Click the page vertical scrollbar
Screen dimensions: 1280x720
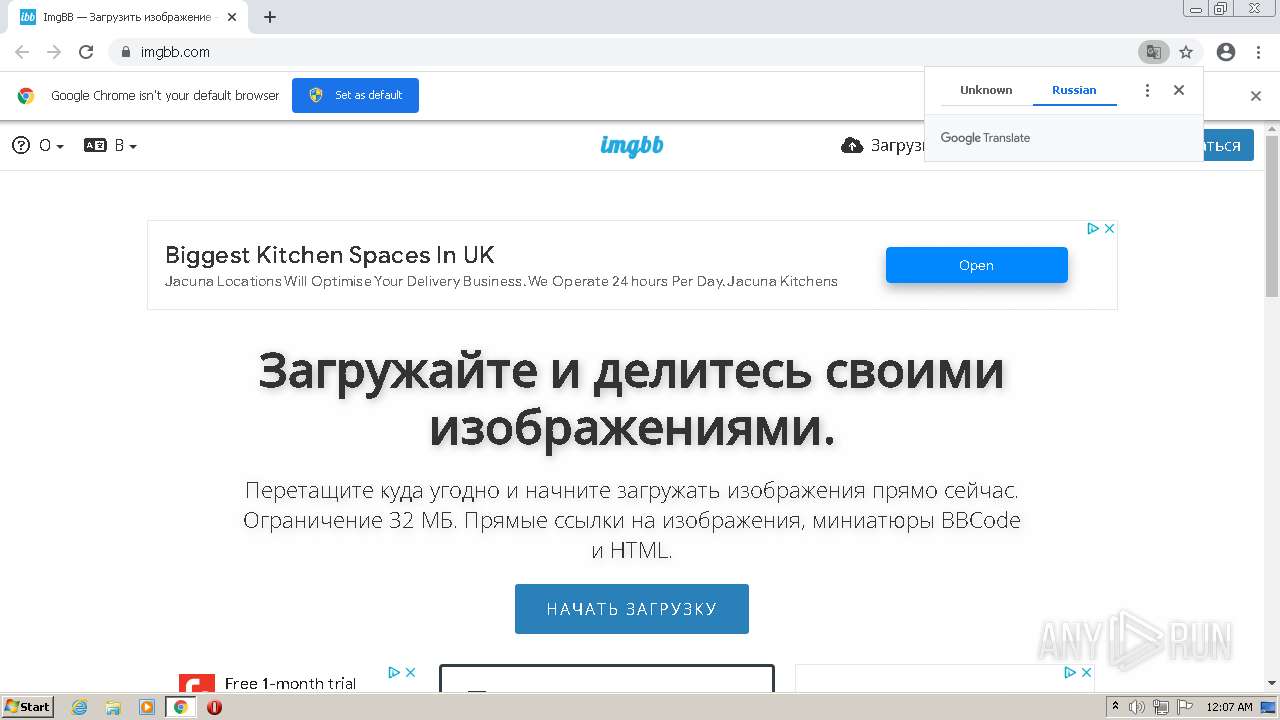[x=1272, y=216]
